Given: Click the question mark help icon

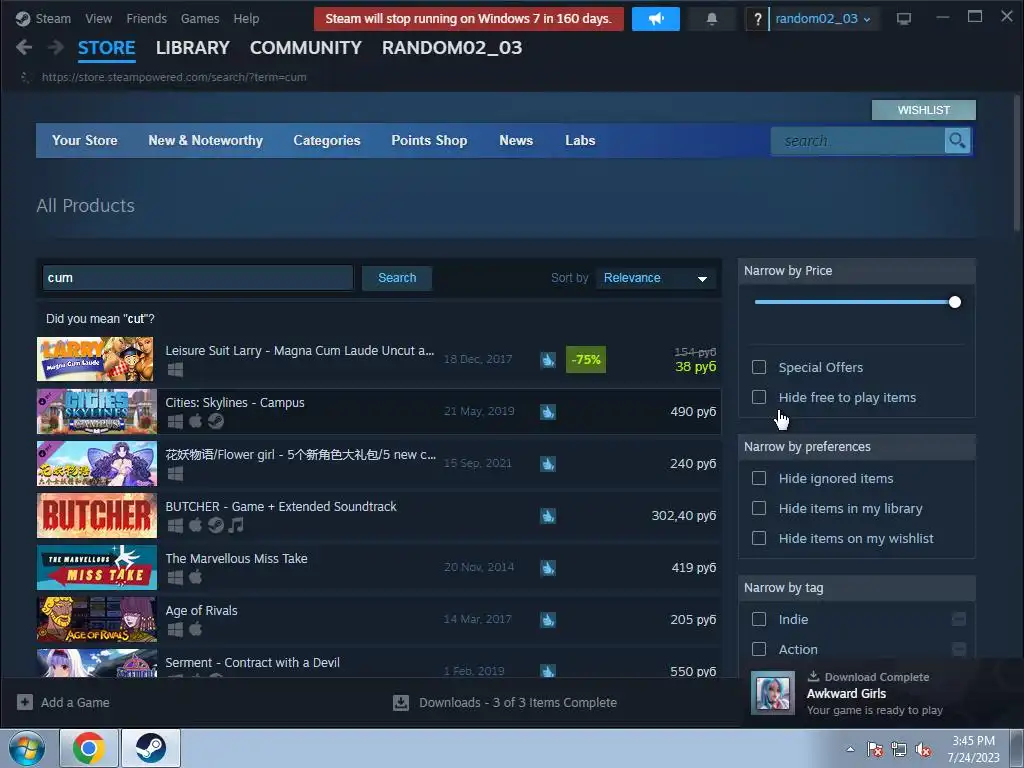Looking at the screenshot, I should click(758, 19).
